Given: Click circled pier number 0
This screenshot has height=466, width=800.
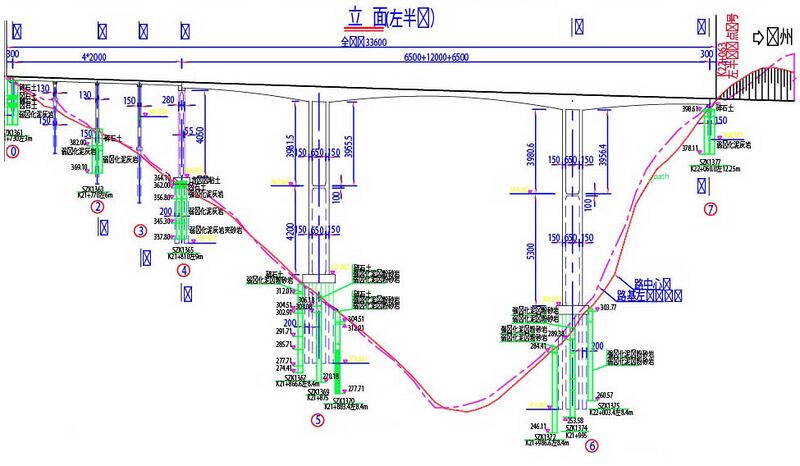Looking at the screenshot, I should pos(12,152).
